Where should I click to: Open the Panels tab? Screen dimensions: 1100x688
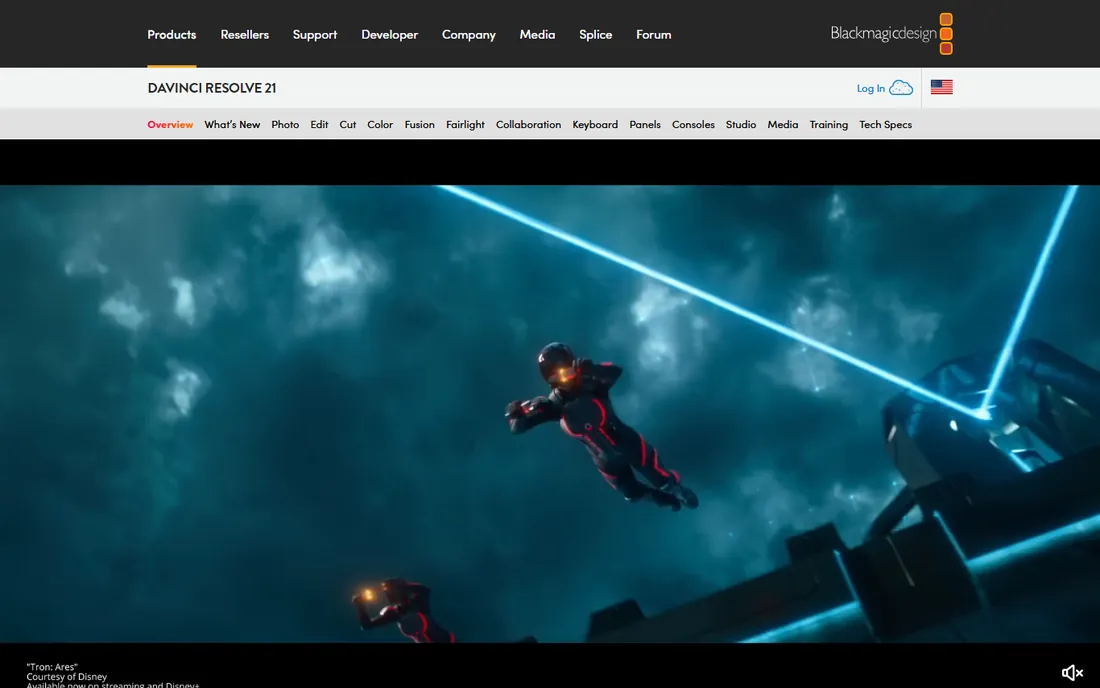[x=645, y=124]
